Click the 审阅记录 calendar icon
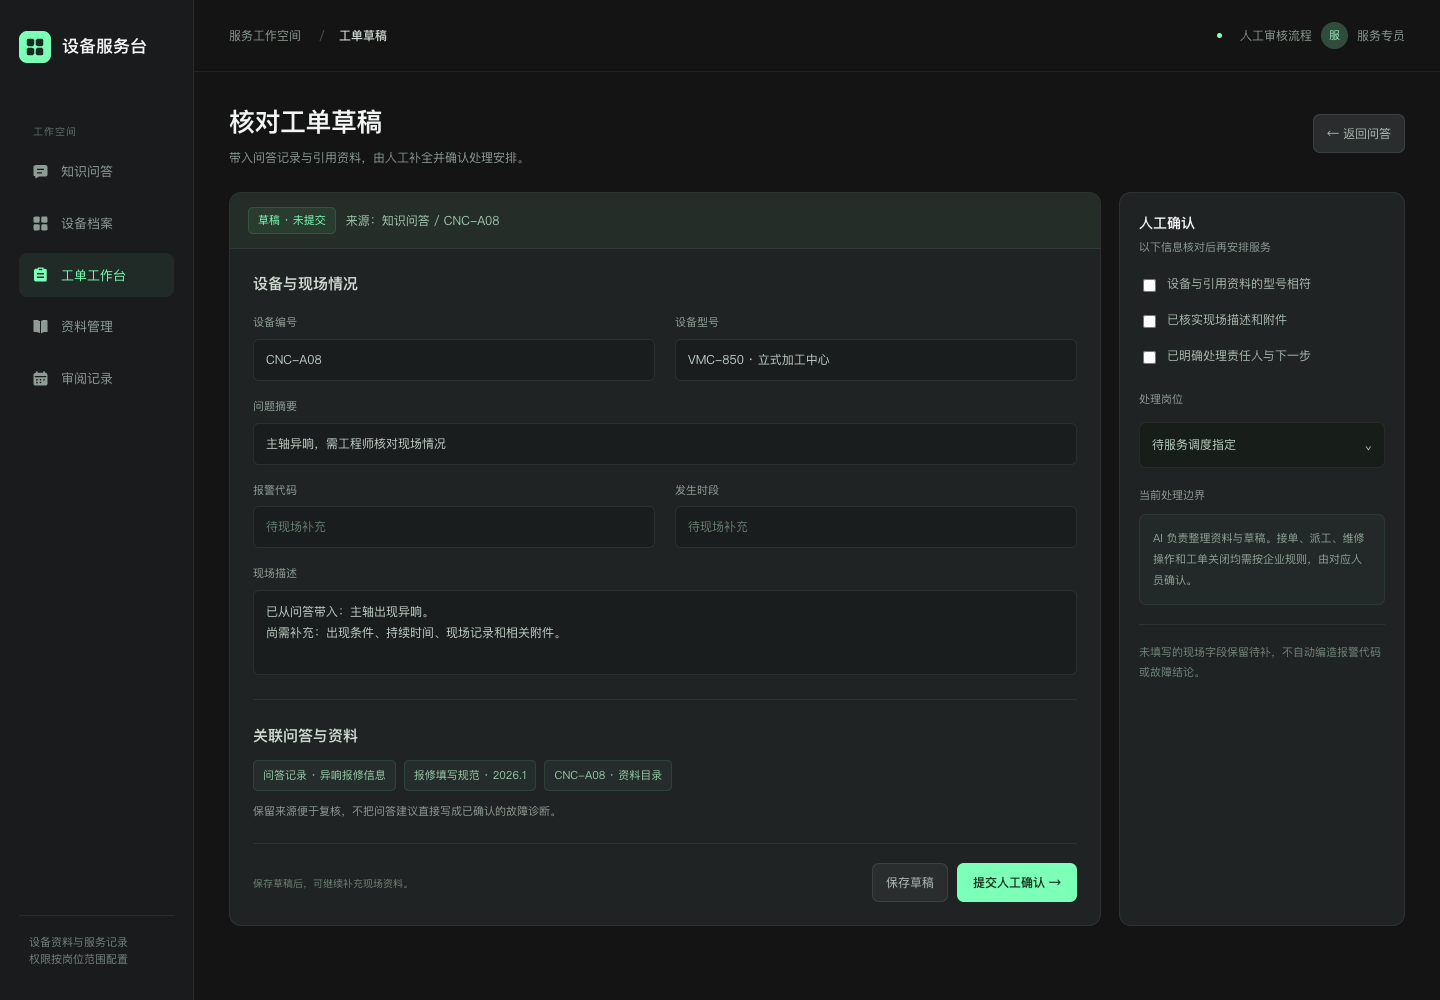Screen dimensions: 1440x1000 click(x=40, y=379)
